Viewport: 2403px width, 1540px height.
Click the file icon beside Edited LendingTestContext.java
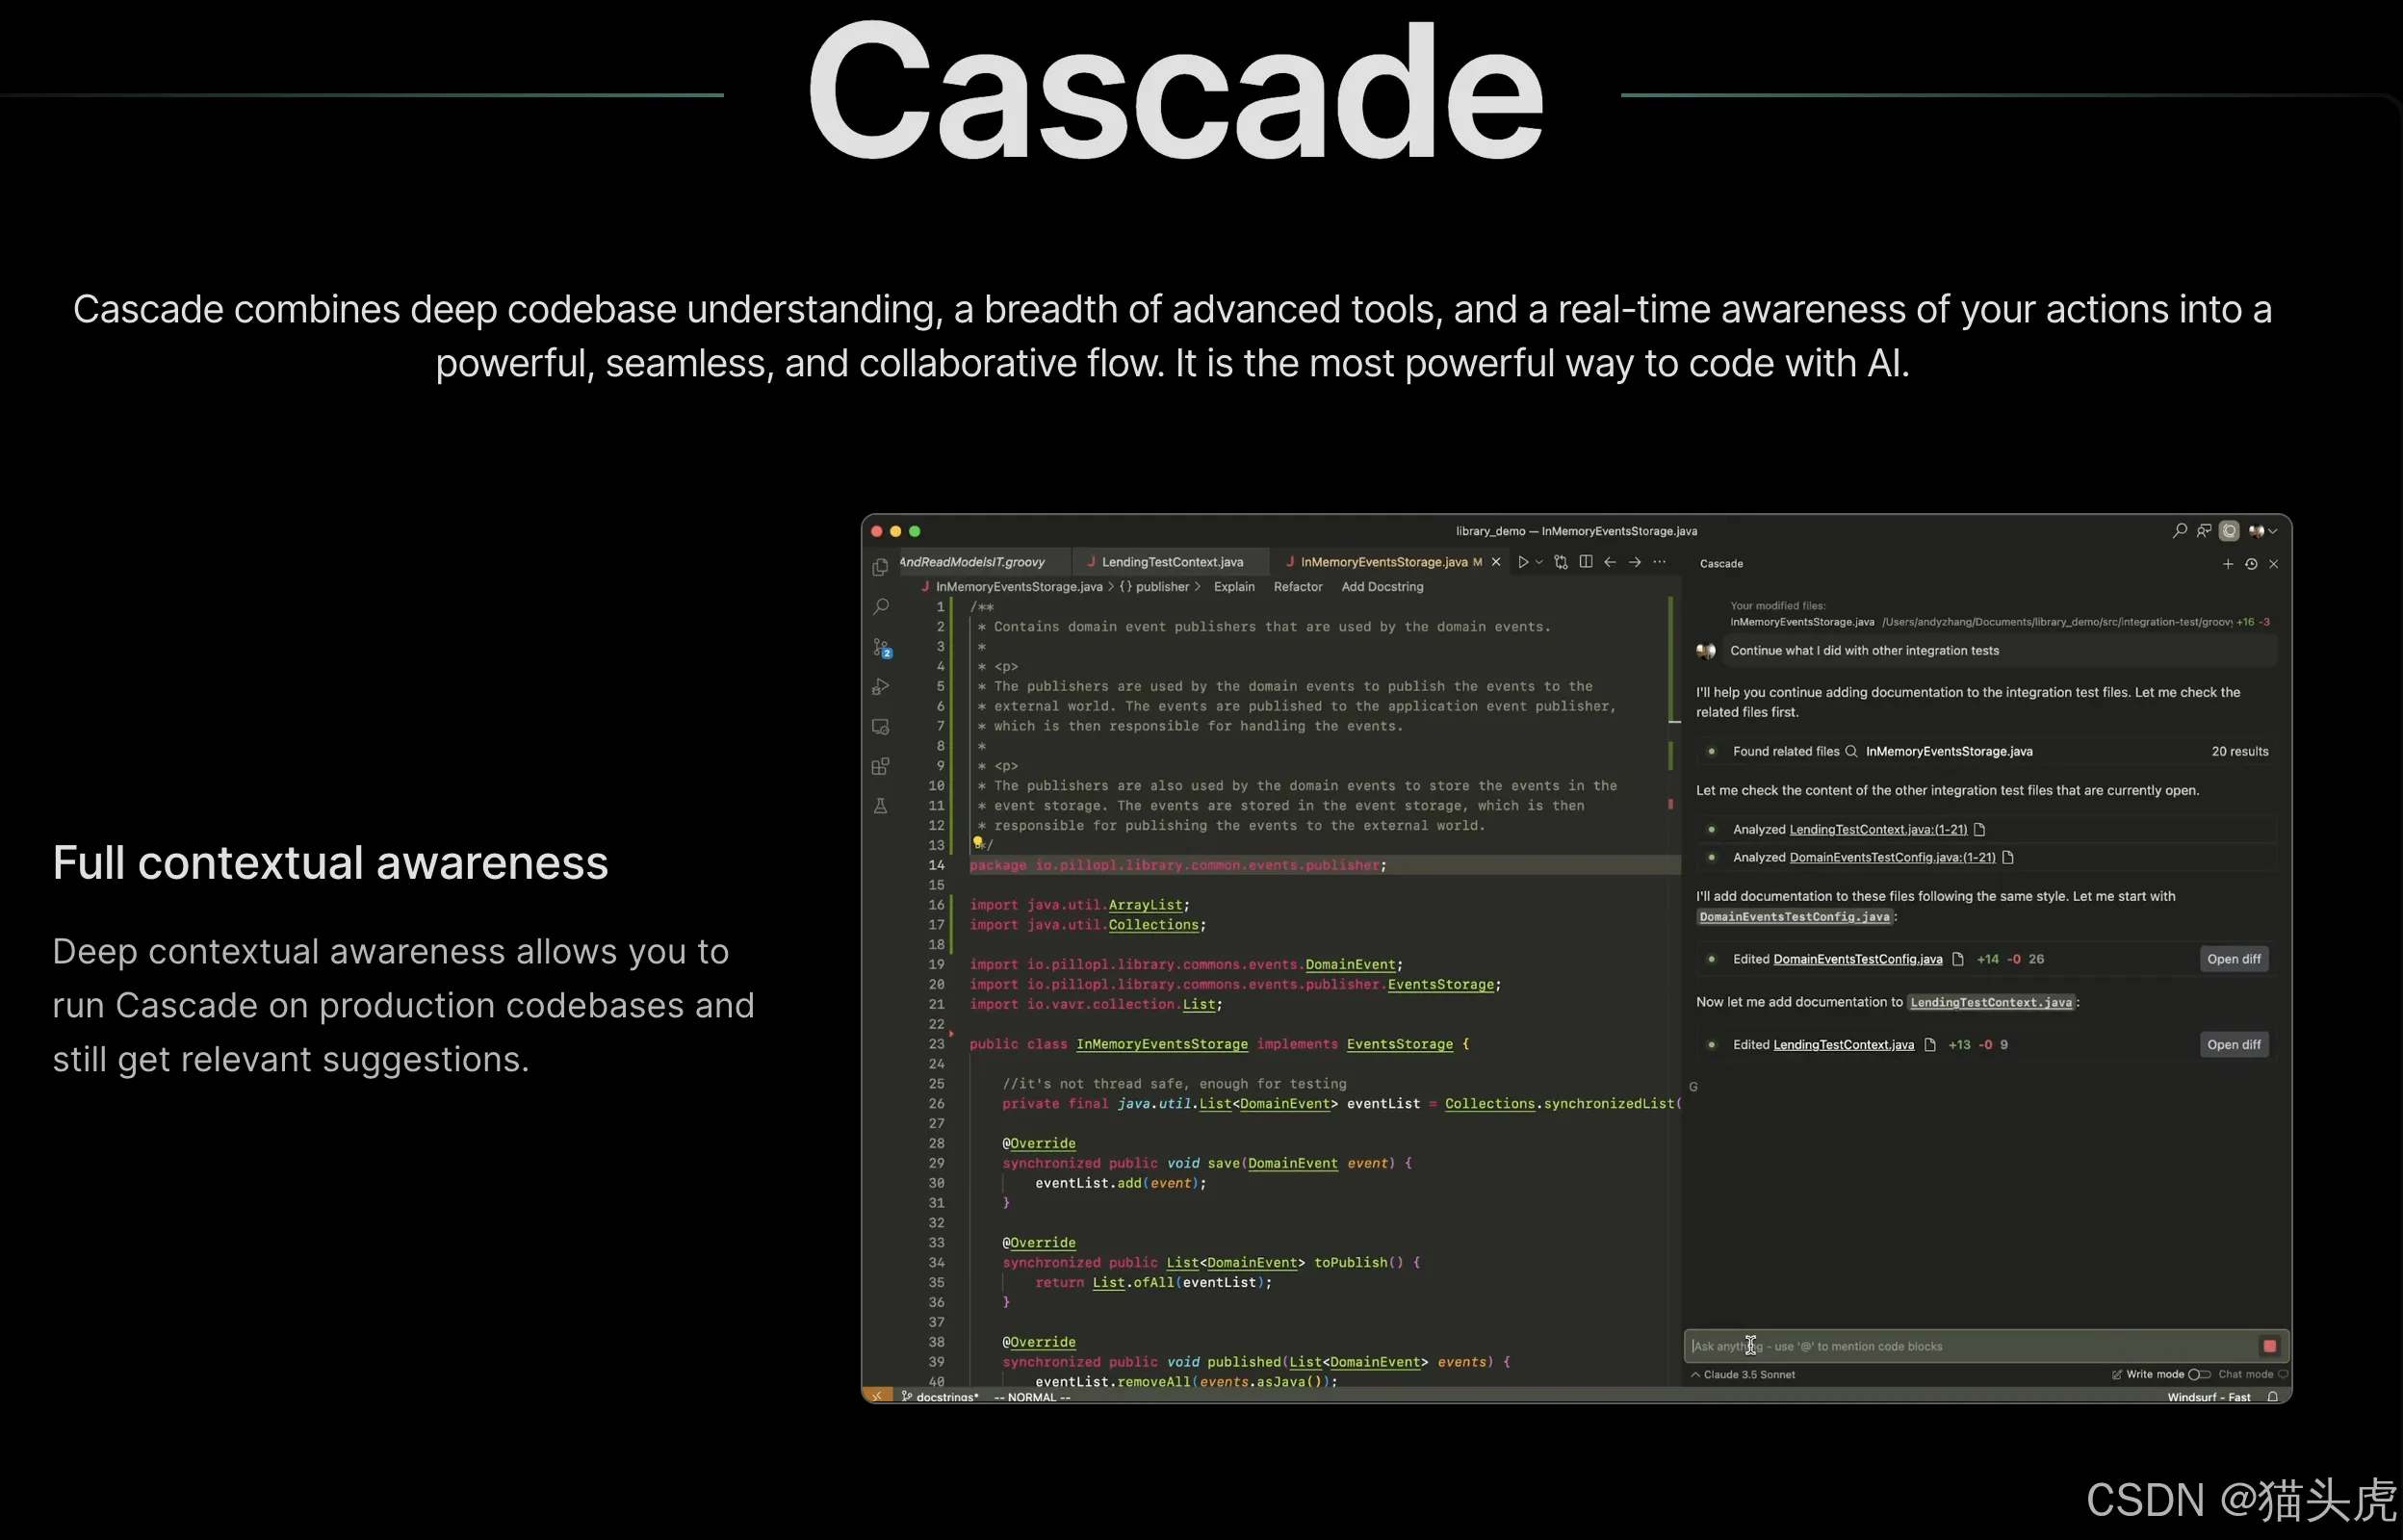tap(1930, 1045)
